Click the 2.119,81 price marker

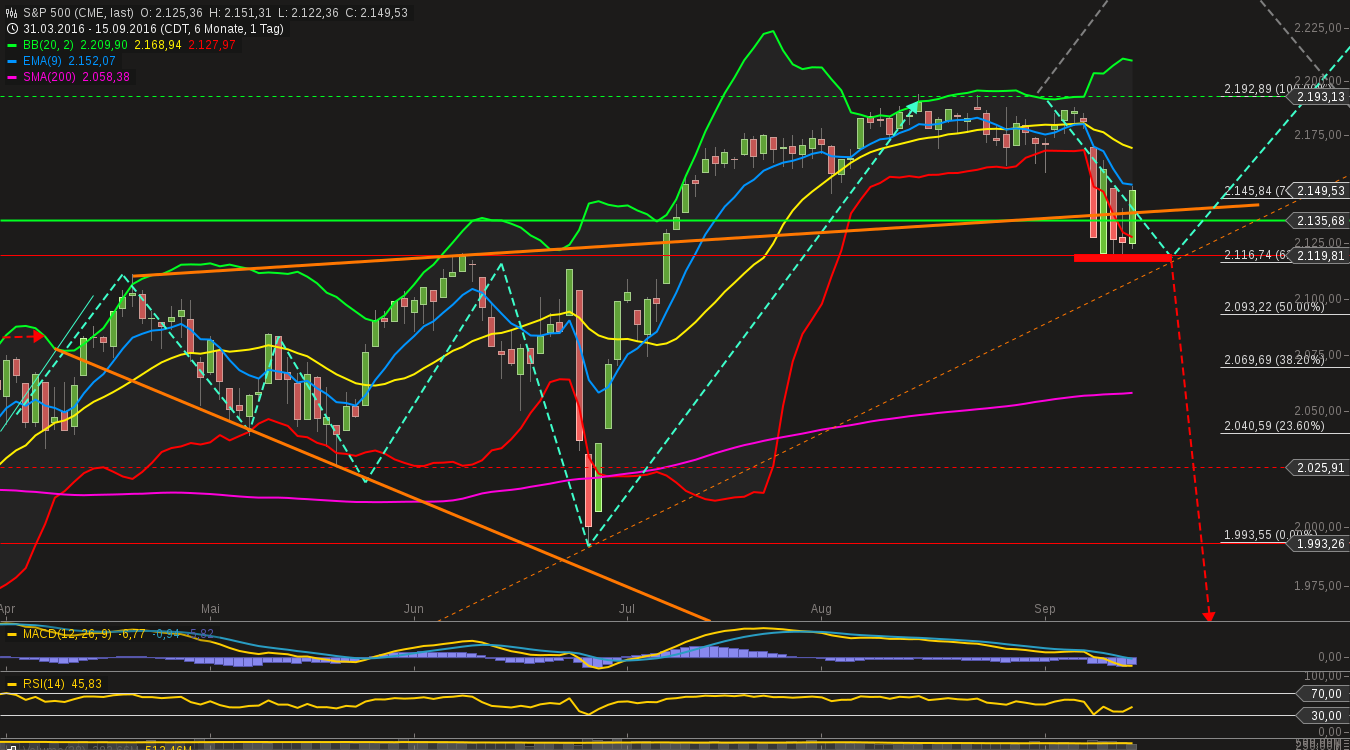click(1320, 255)
